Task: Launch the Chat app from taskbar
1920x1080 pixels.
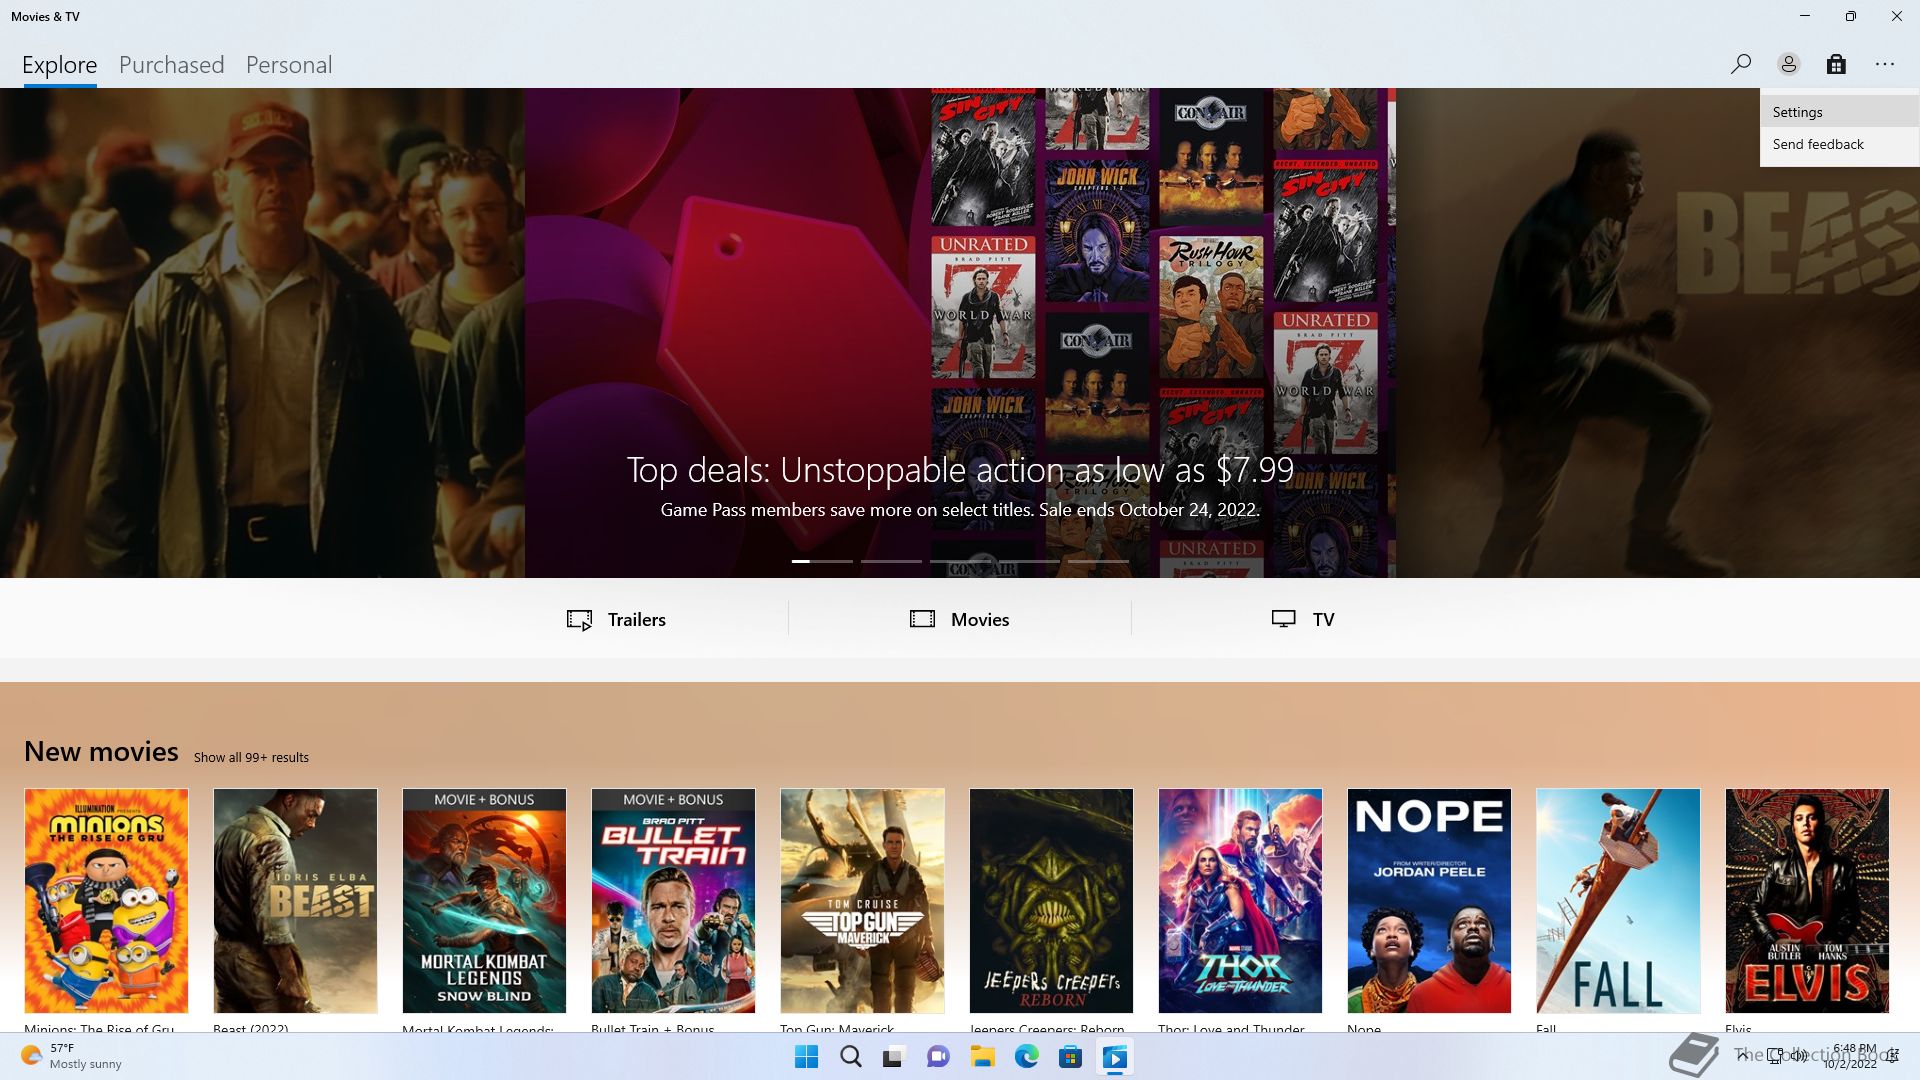Action: (938, 1057)
